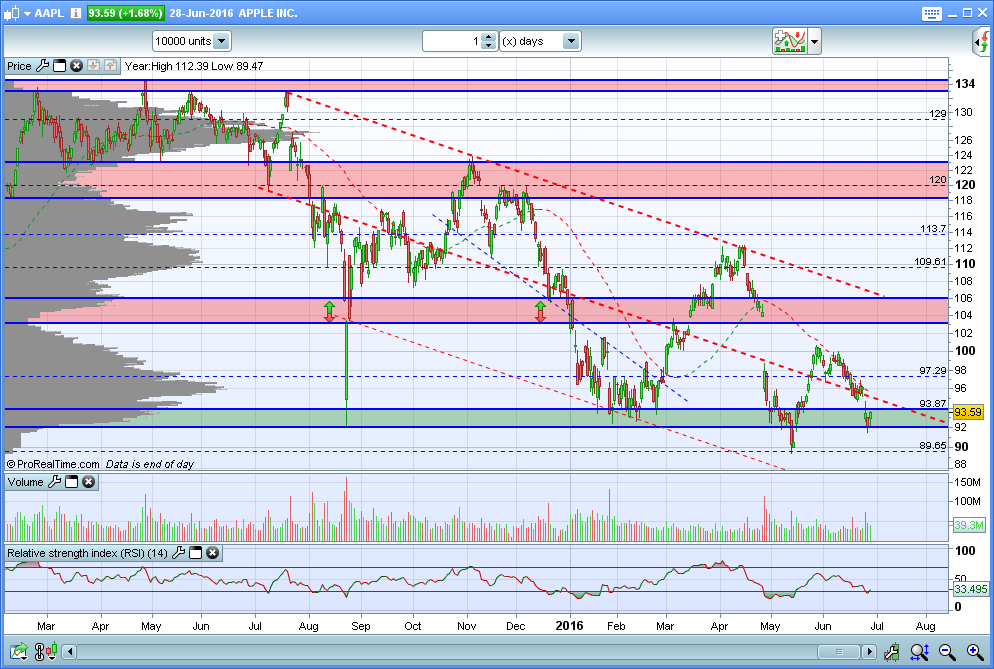
Task: Click the timeframe number input field
Action: pyautogui.click(x=451, y=41)
